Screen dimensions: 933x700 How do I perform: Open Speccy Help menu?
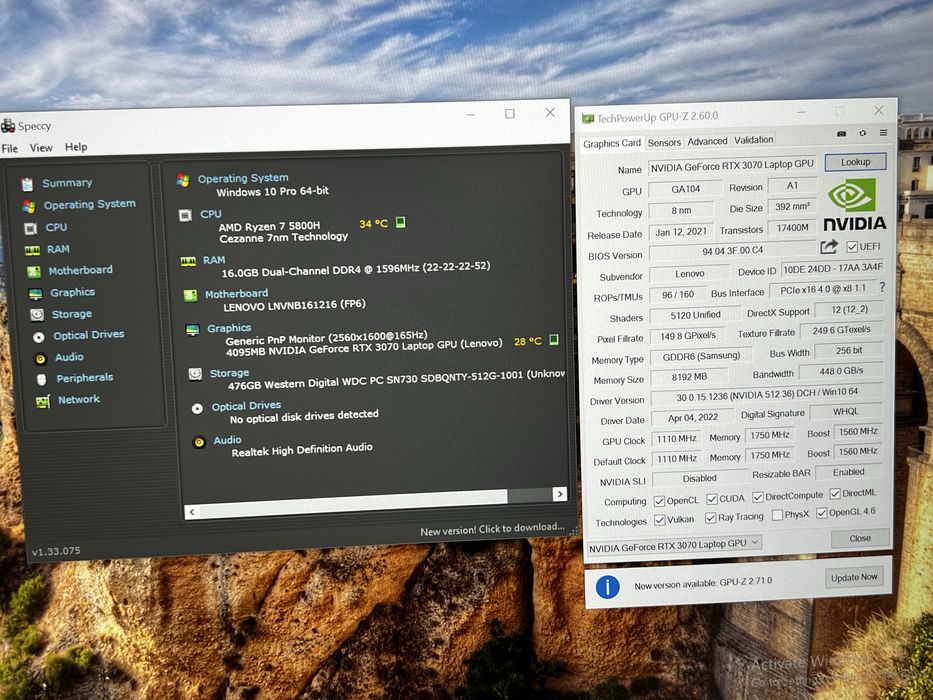76,146
